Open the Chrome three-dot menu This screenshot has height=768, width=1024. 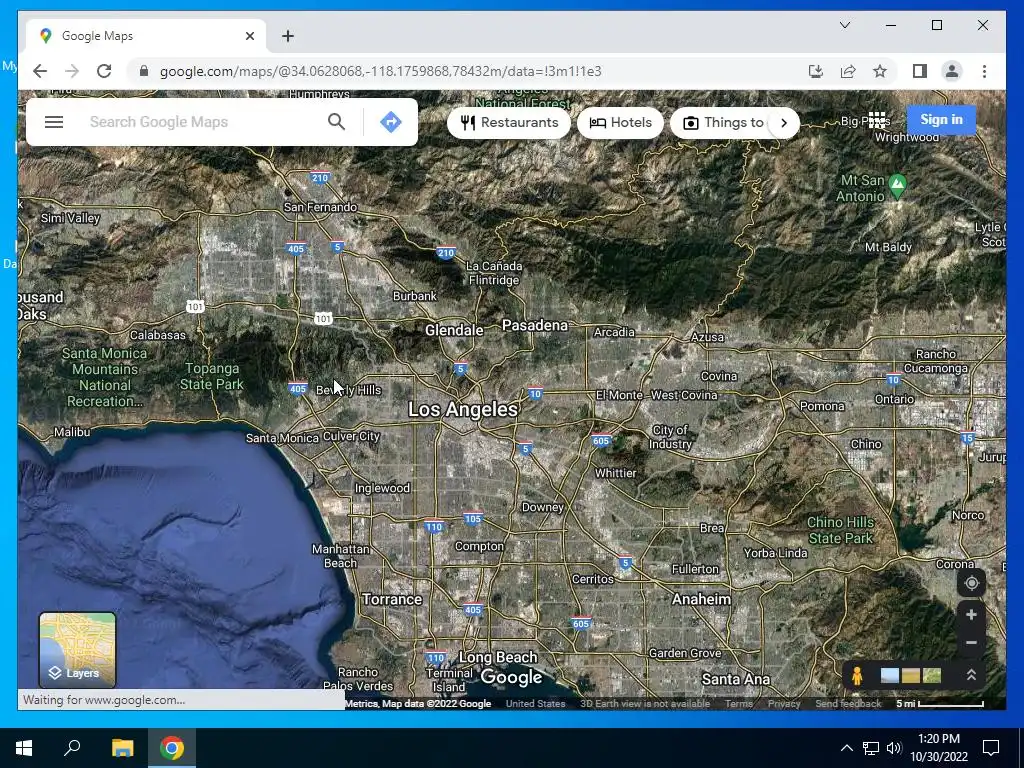click(x=984, y=71)
